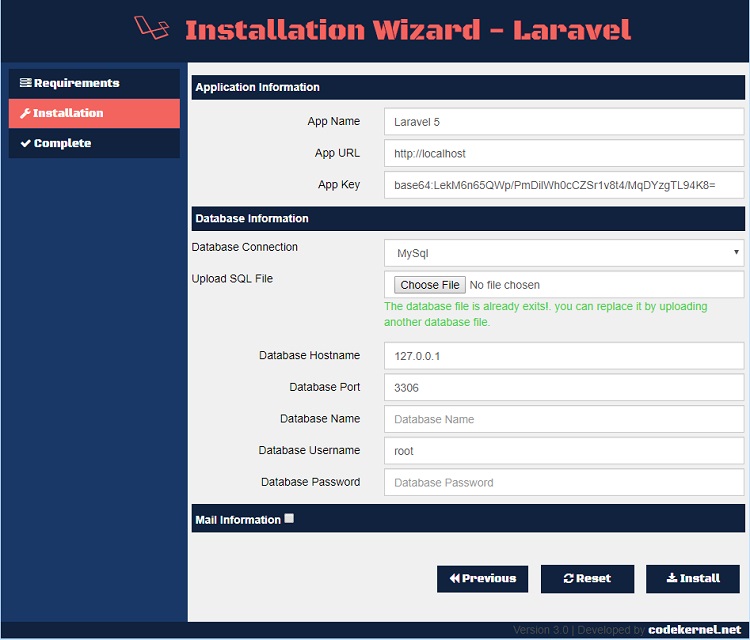Click the Previous button
The width and height of the screenshot is (750, 640).
[x=482, y=579]
